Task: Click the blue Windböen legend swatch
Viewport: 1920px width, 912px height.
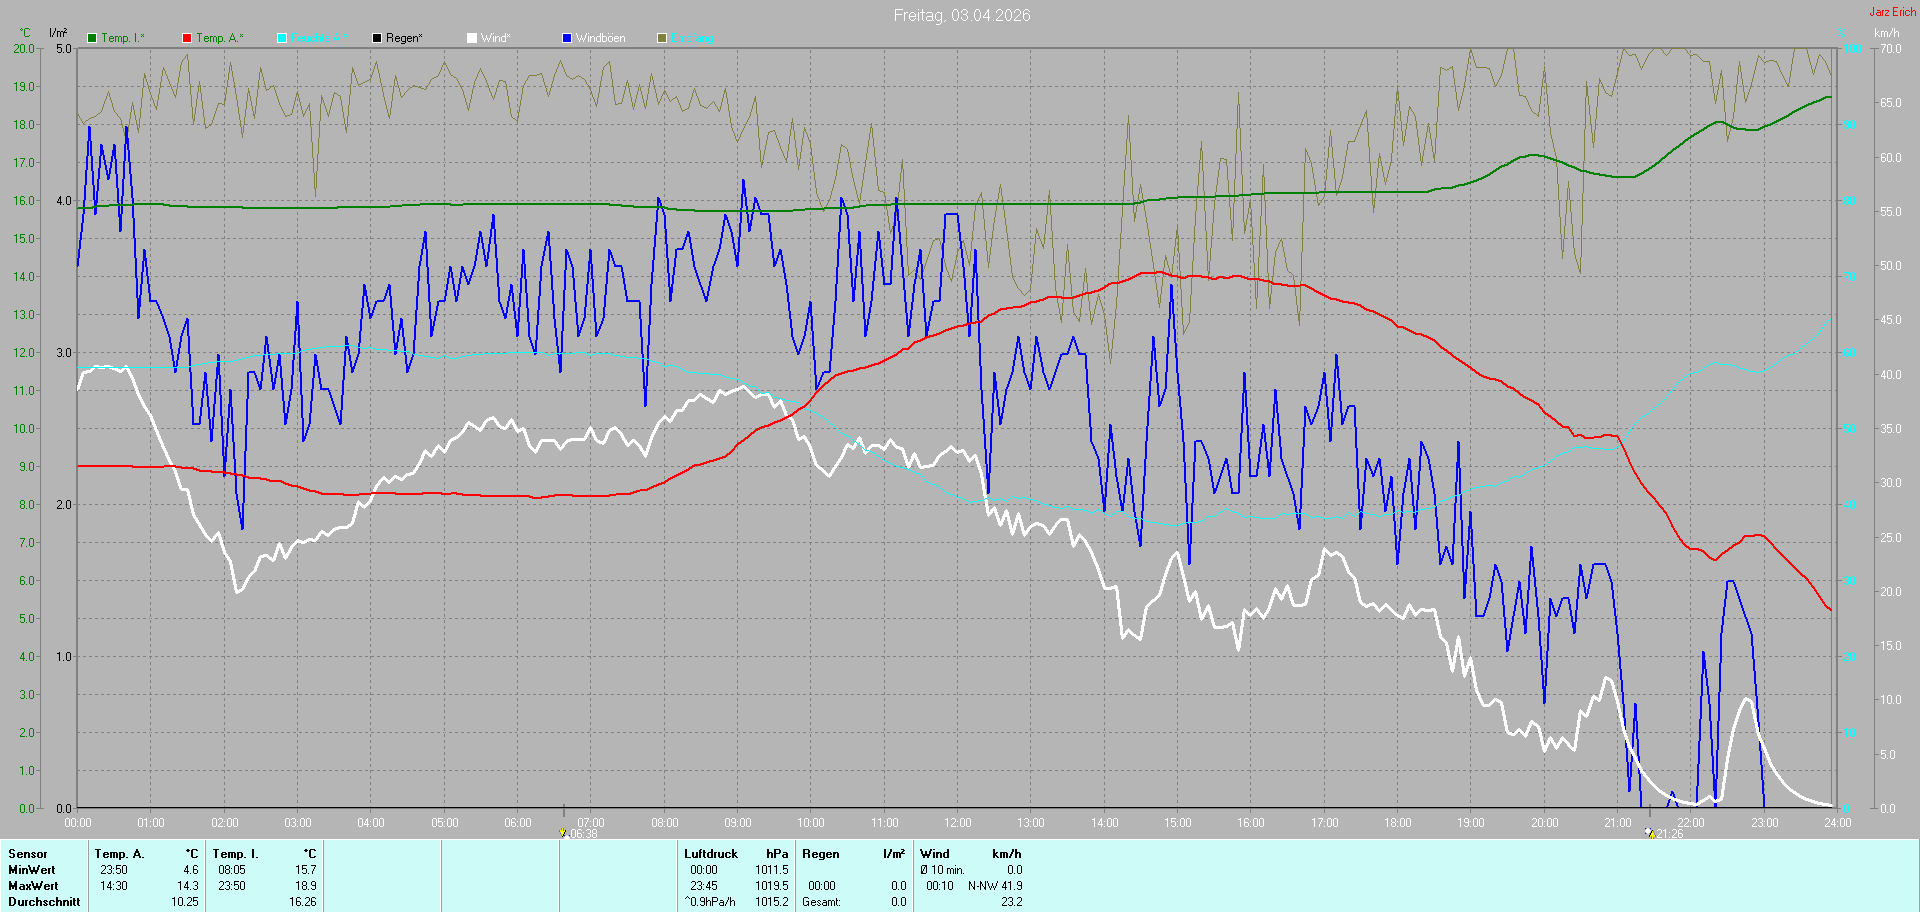Action: coord(567,38)
